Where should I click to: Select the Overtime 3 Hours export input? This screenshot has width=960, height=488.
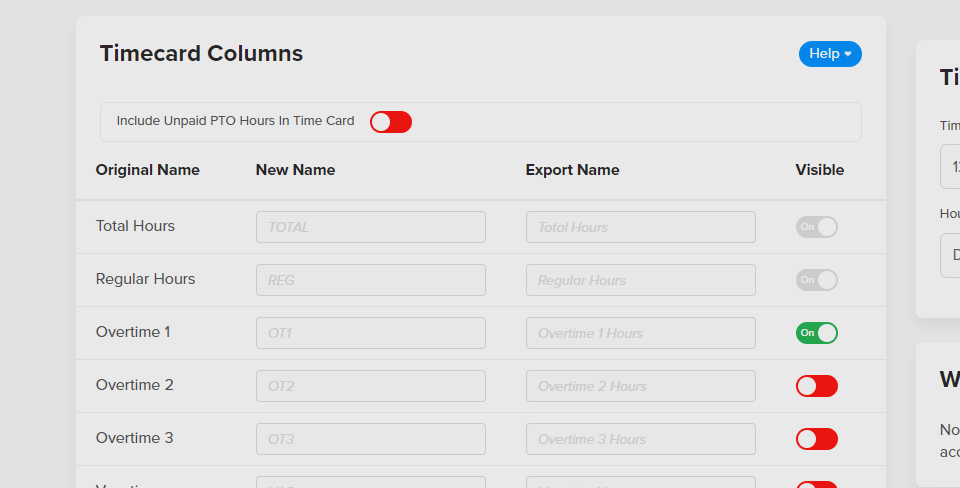tap(640, 439)
